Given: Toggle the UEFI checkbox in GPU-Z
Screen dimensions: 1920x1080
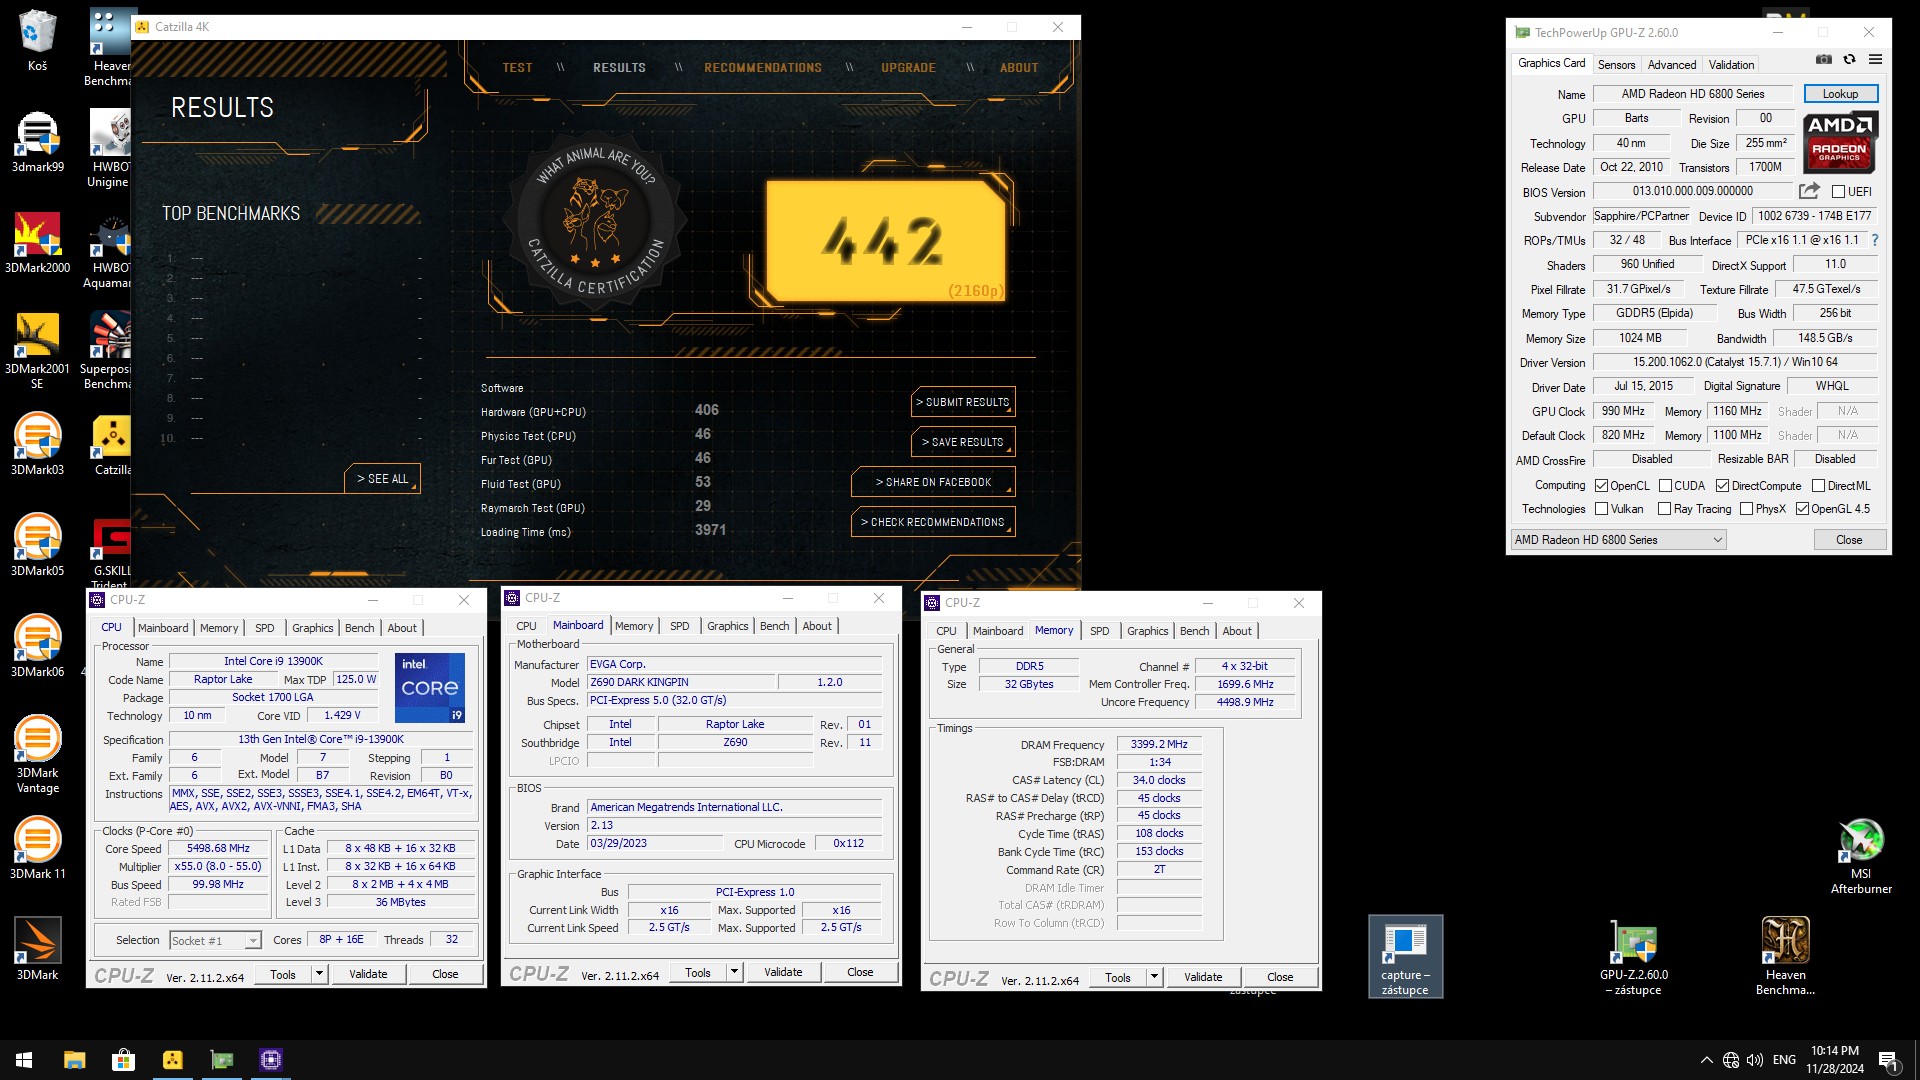Looking at the screenshot, I should [1838, 192].
